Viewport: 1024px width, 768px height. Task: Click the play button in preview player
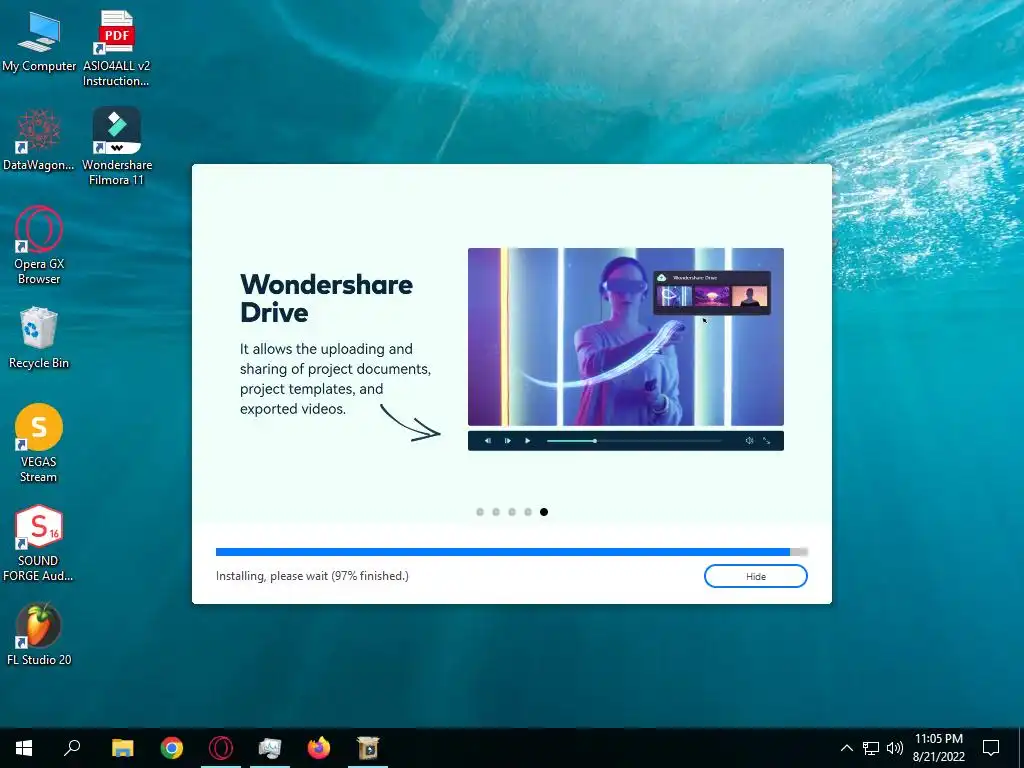[528, 441]
